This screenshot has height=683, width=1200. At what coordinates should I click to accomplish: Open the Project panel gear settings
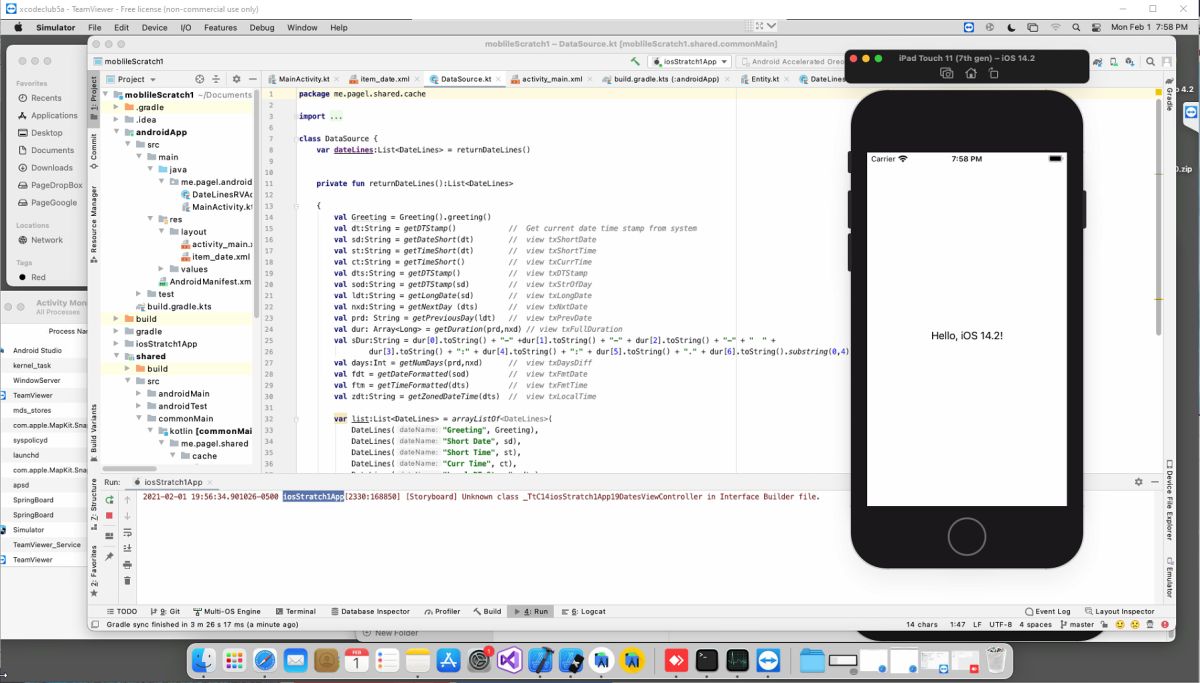tap(237, 79)
